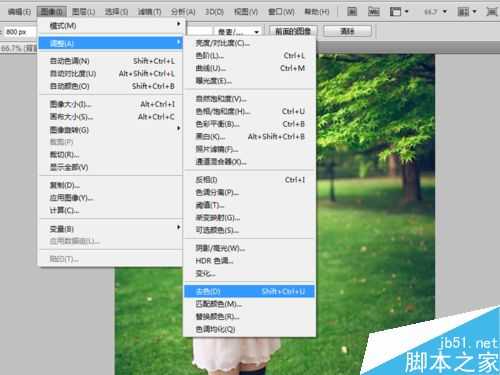Open 应用图像(Y) dialog

tap(110, 198)
